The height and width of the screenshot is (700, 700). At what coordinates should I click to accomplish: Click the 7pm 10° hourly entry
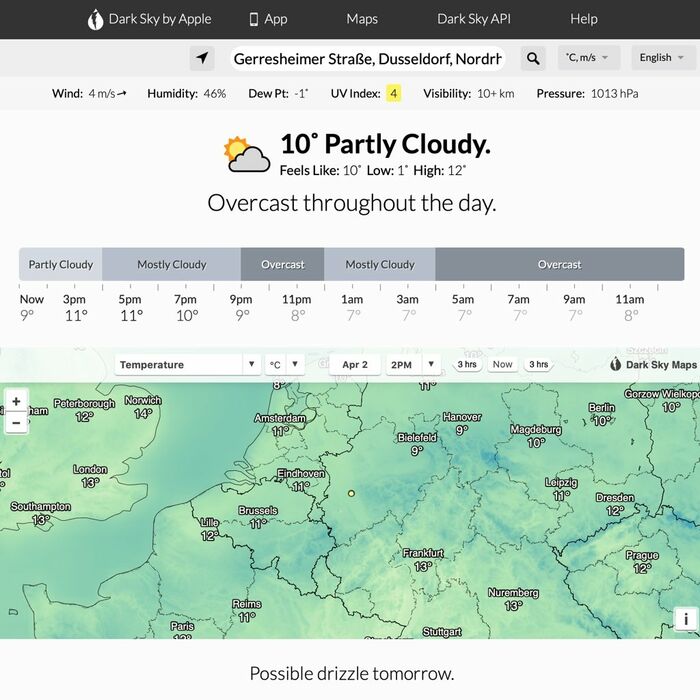186,308
